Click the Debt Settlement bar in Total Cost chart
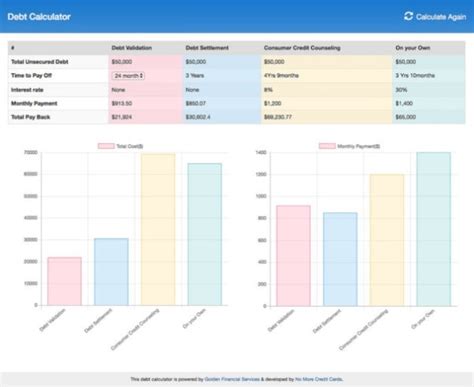474x387 pixels. 111,272
